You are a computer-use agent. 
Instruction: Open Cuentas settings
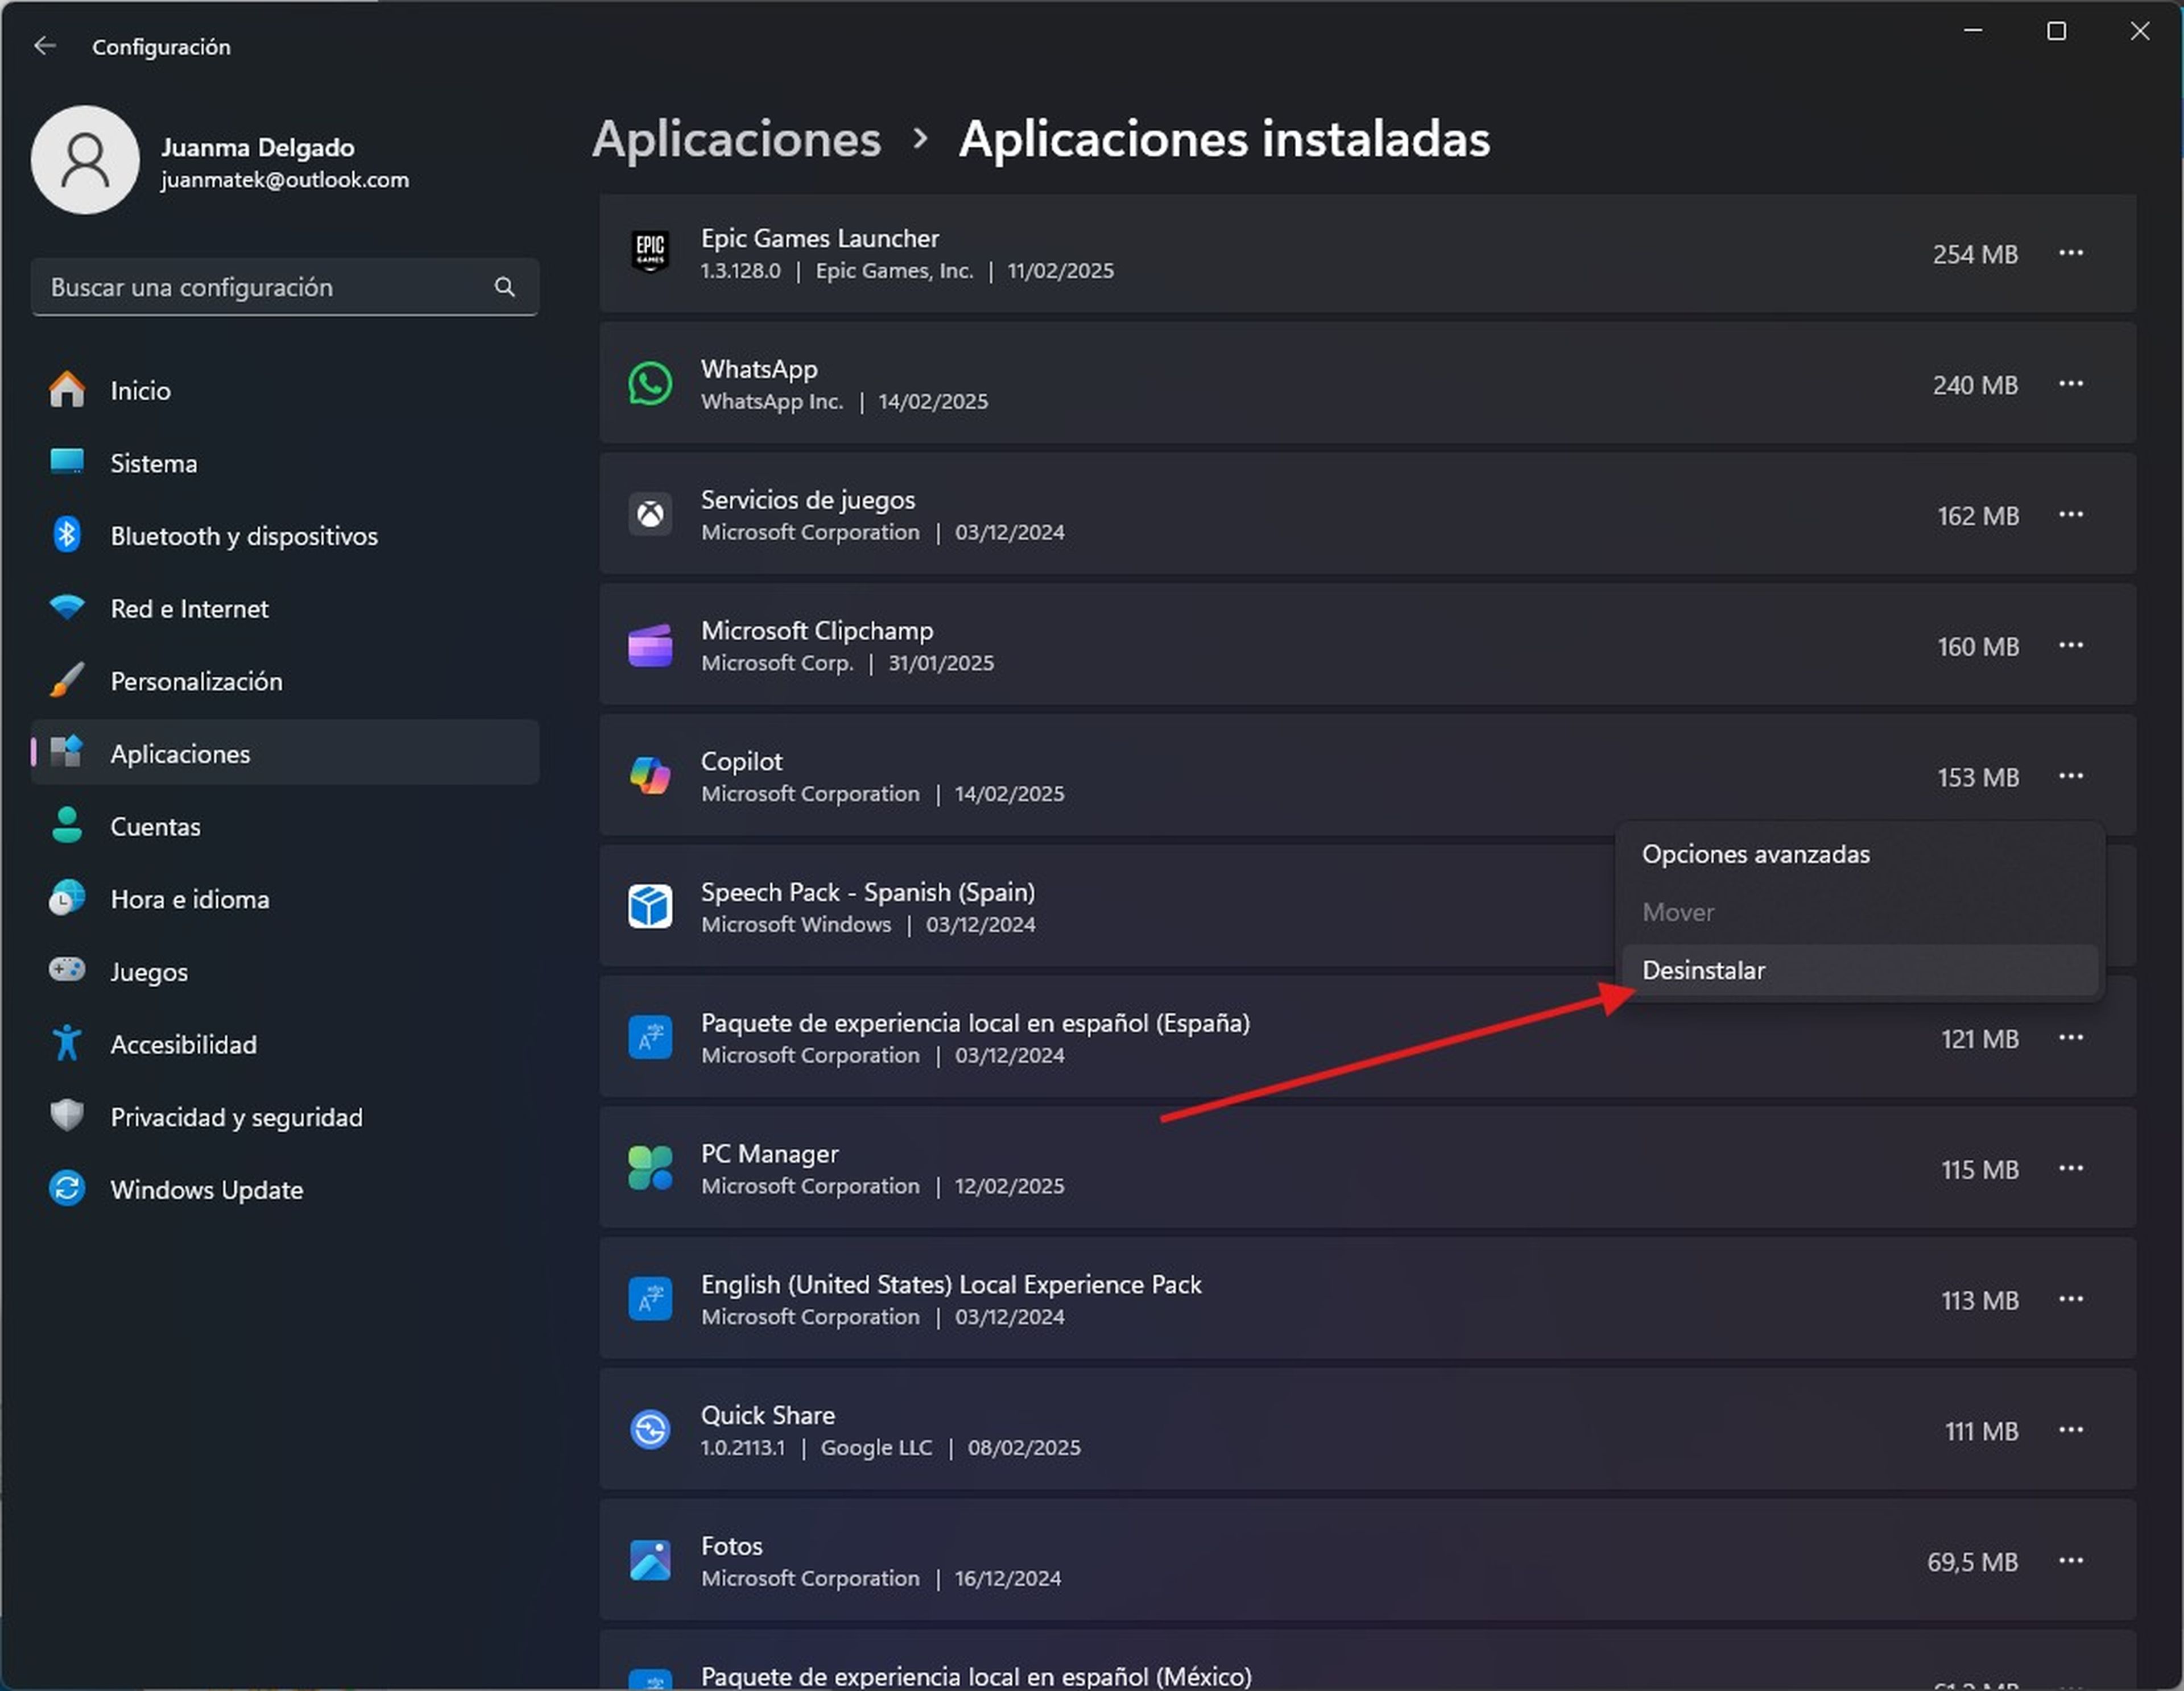click(x=285, y=826)
